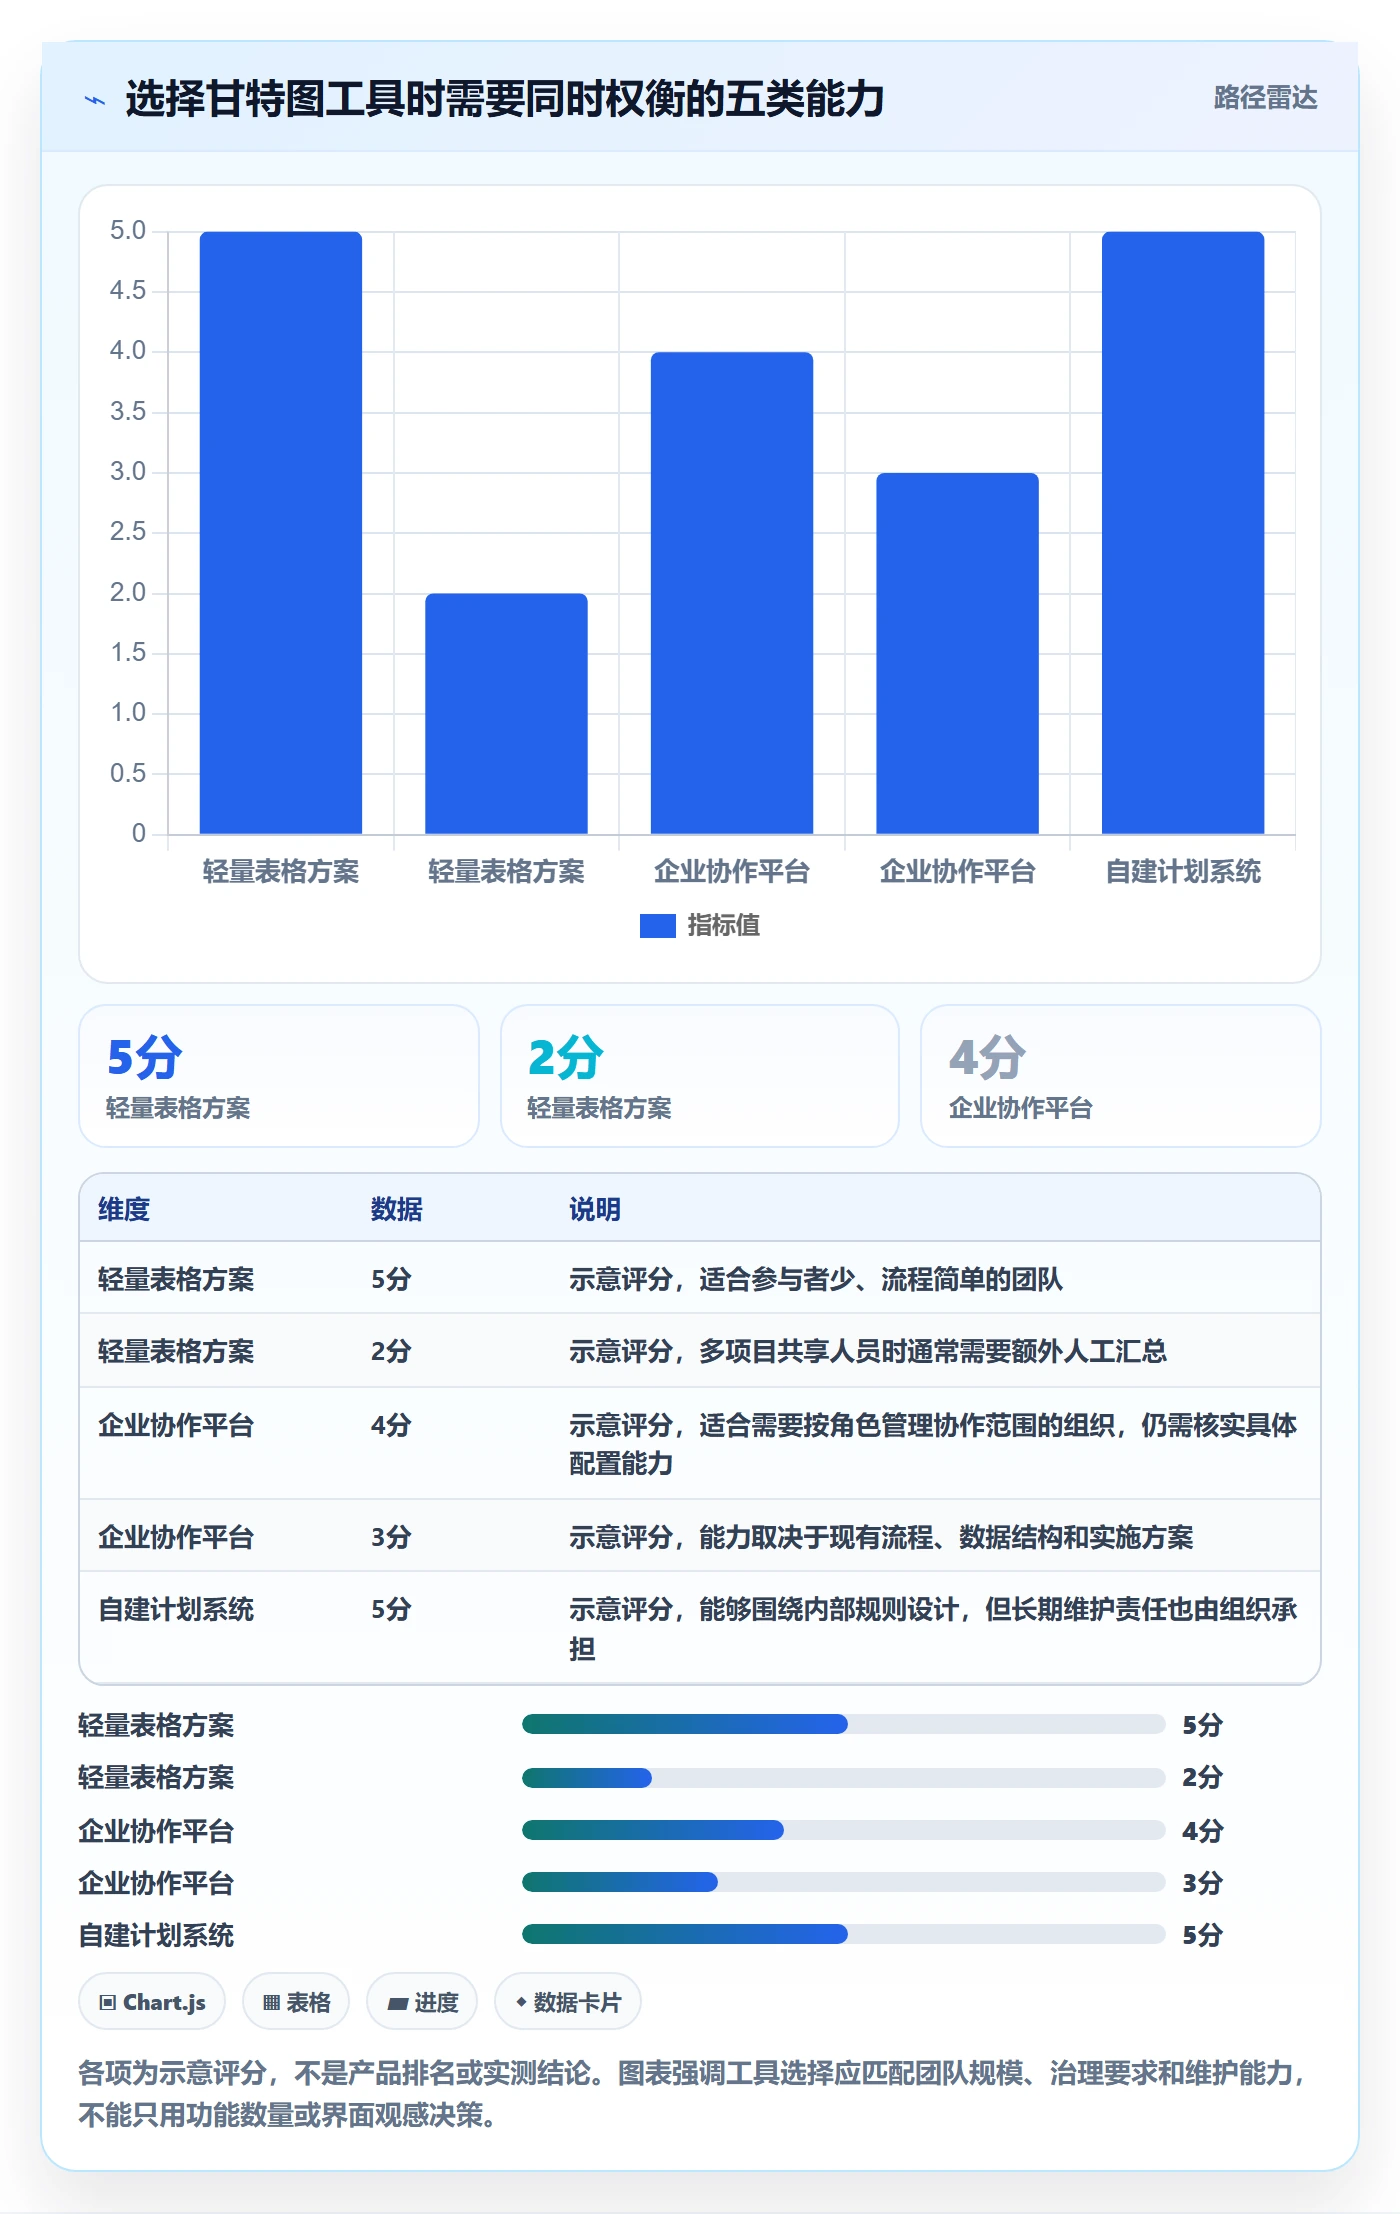Click the 轻量表格方案 chart bar reaching 5.0

coord(281,533)
